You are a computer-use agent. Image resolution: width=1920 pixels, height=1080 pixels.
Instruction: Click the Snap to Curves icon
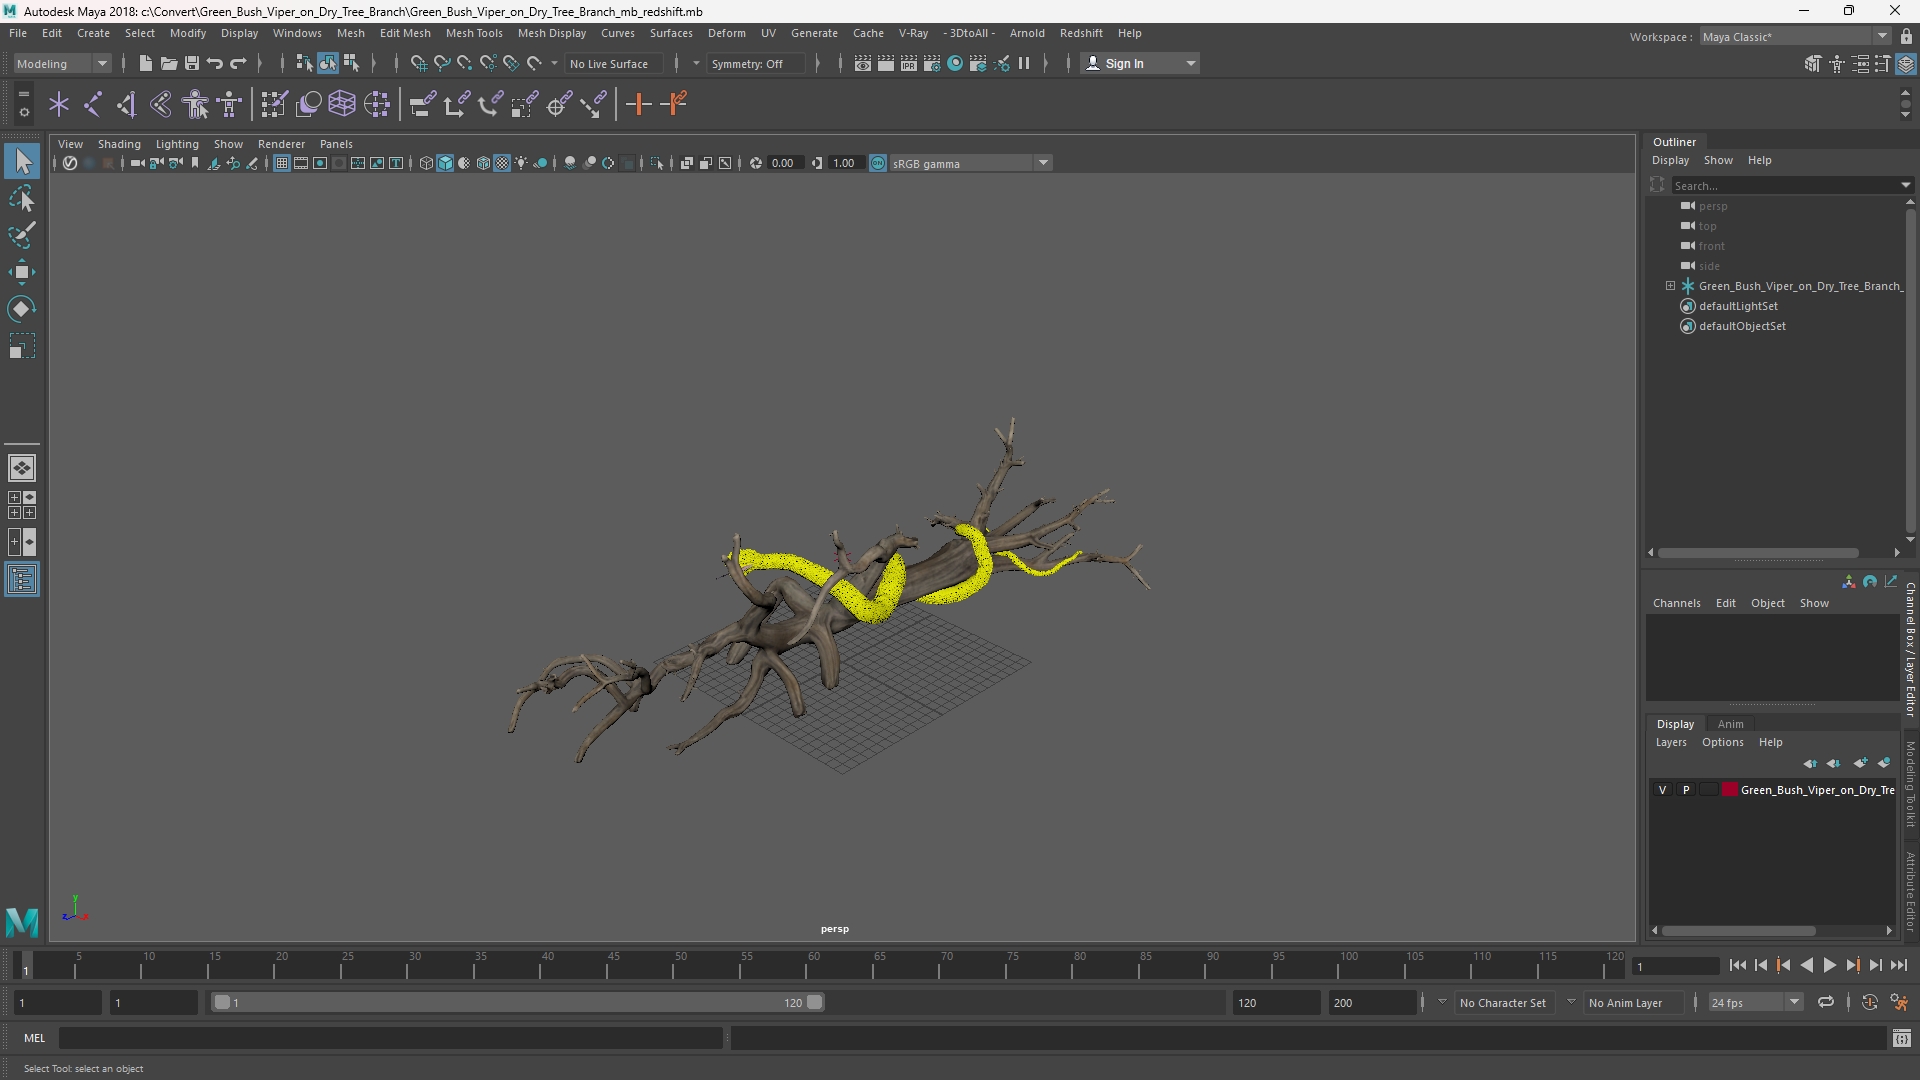tap(441, 63)
